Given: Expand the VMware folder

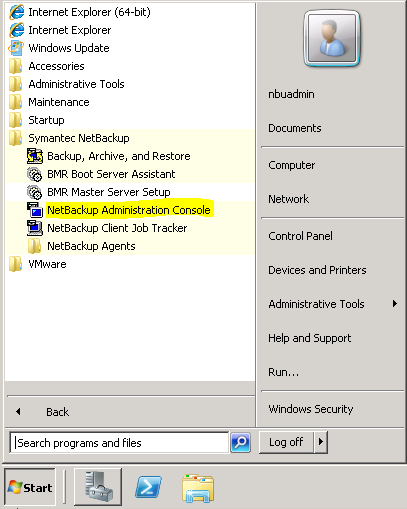Looking at the screenshot, I should 47,264.
